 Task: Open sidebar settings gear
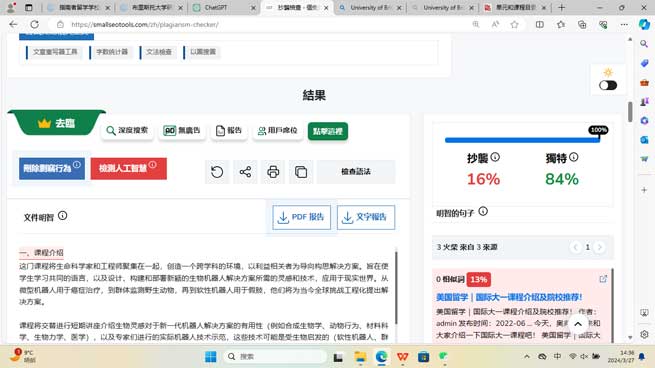click(x=644, y=334)
